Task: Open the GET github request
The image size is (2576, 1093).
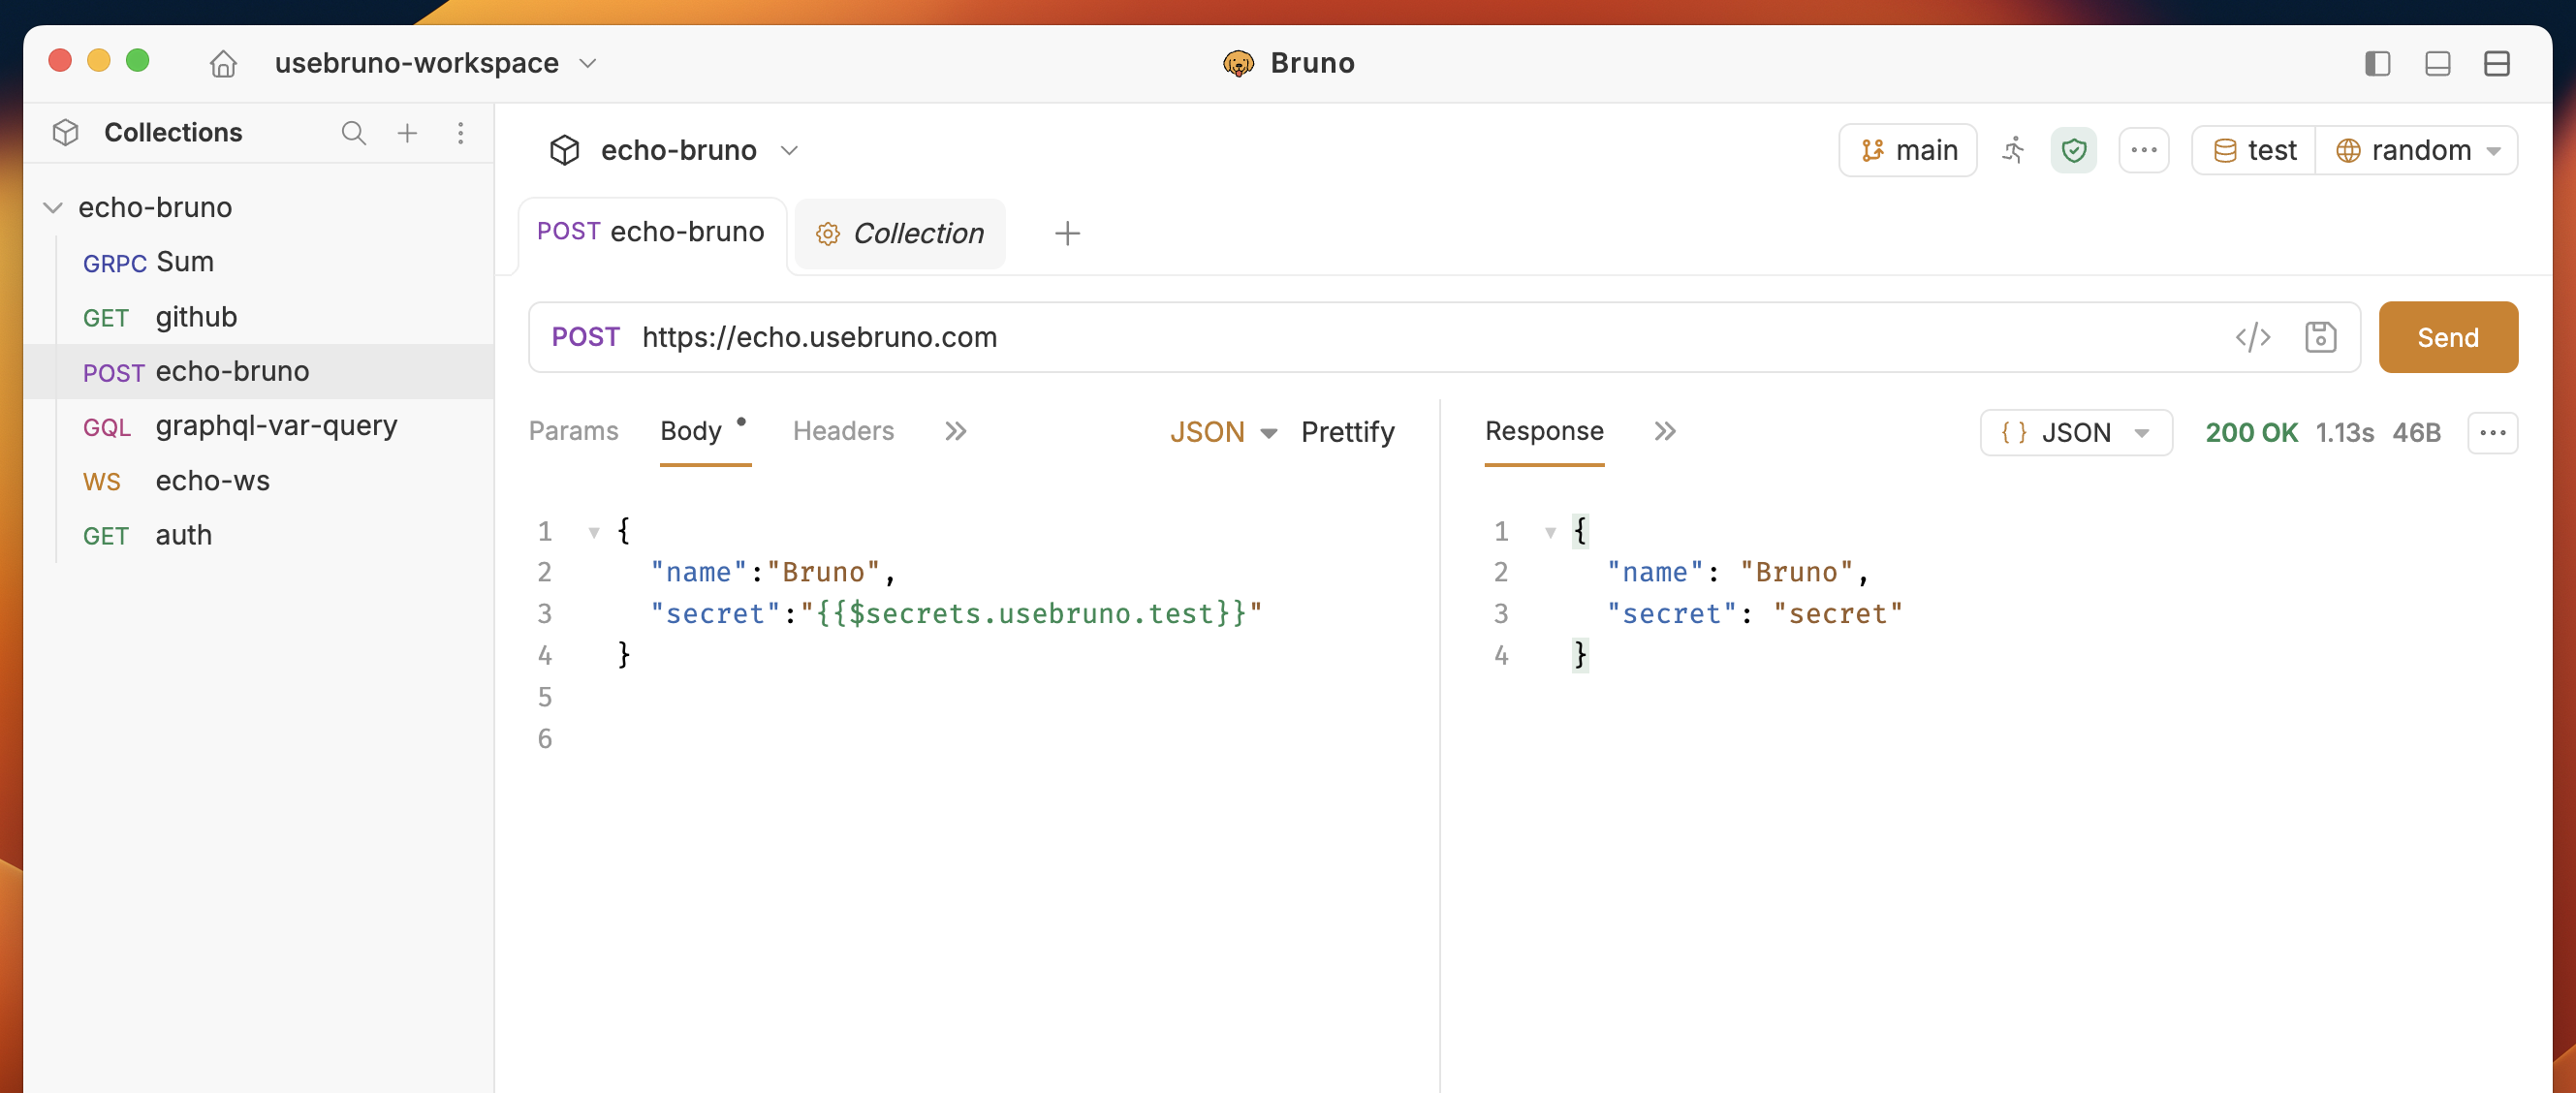Action: pyautogui.click(x=260, y=317)
